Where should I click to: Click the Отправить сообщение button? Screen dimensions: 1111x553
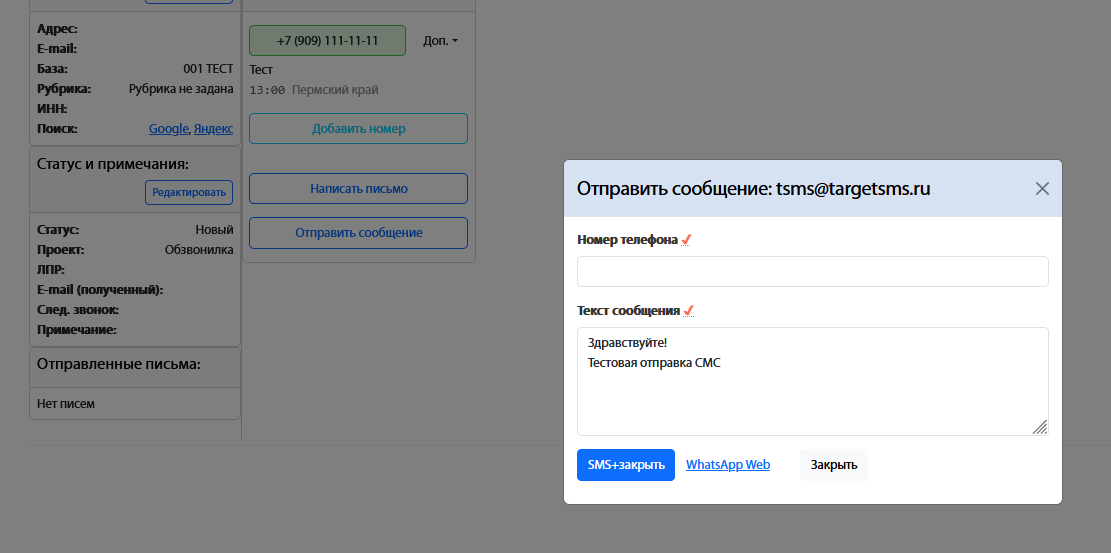[359, 233]
